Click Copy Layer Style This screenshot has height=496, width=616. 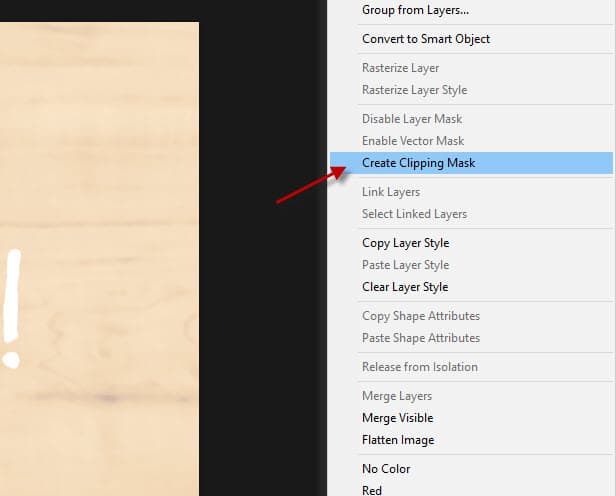point(405,243)
